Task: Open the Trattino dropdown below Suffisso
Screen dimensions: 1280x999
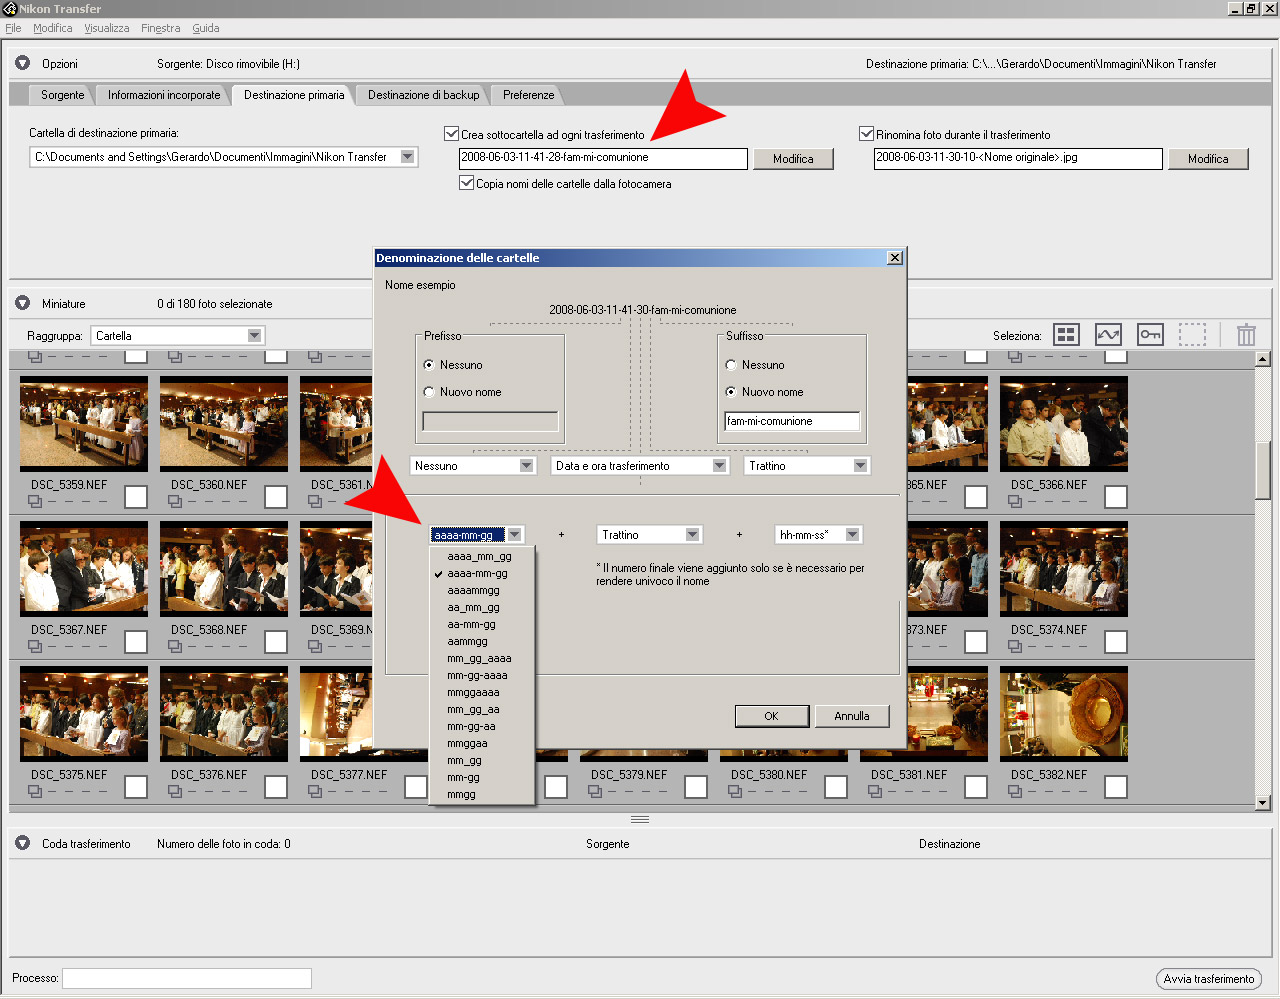Action: point(860,466)
